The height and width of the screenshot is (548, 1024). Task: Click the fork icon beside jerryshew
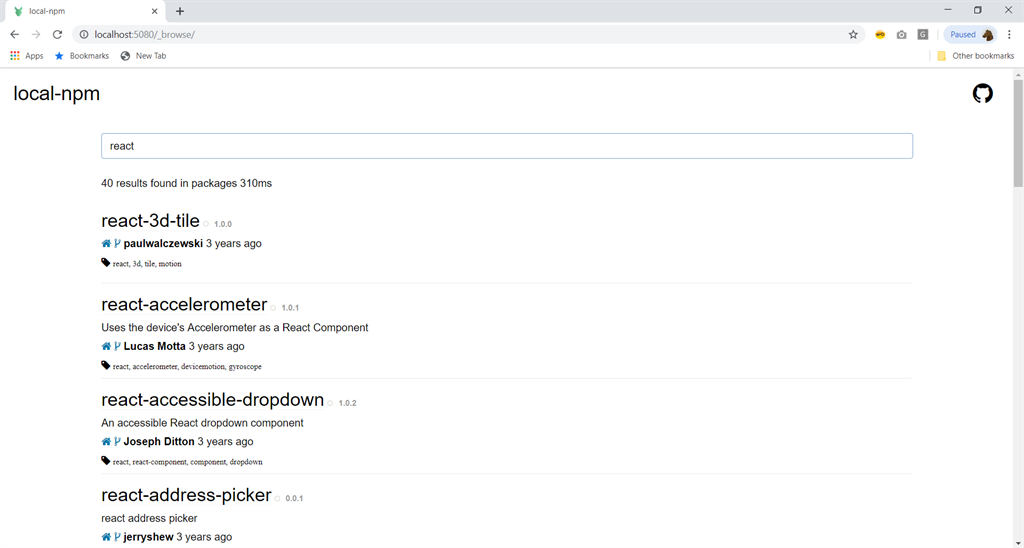tap(117, 537)
